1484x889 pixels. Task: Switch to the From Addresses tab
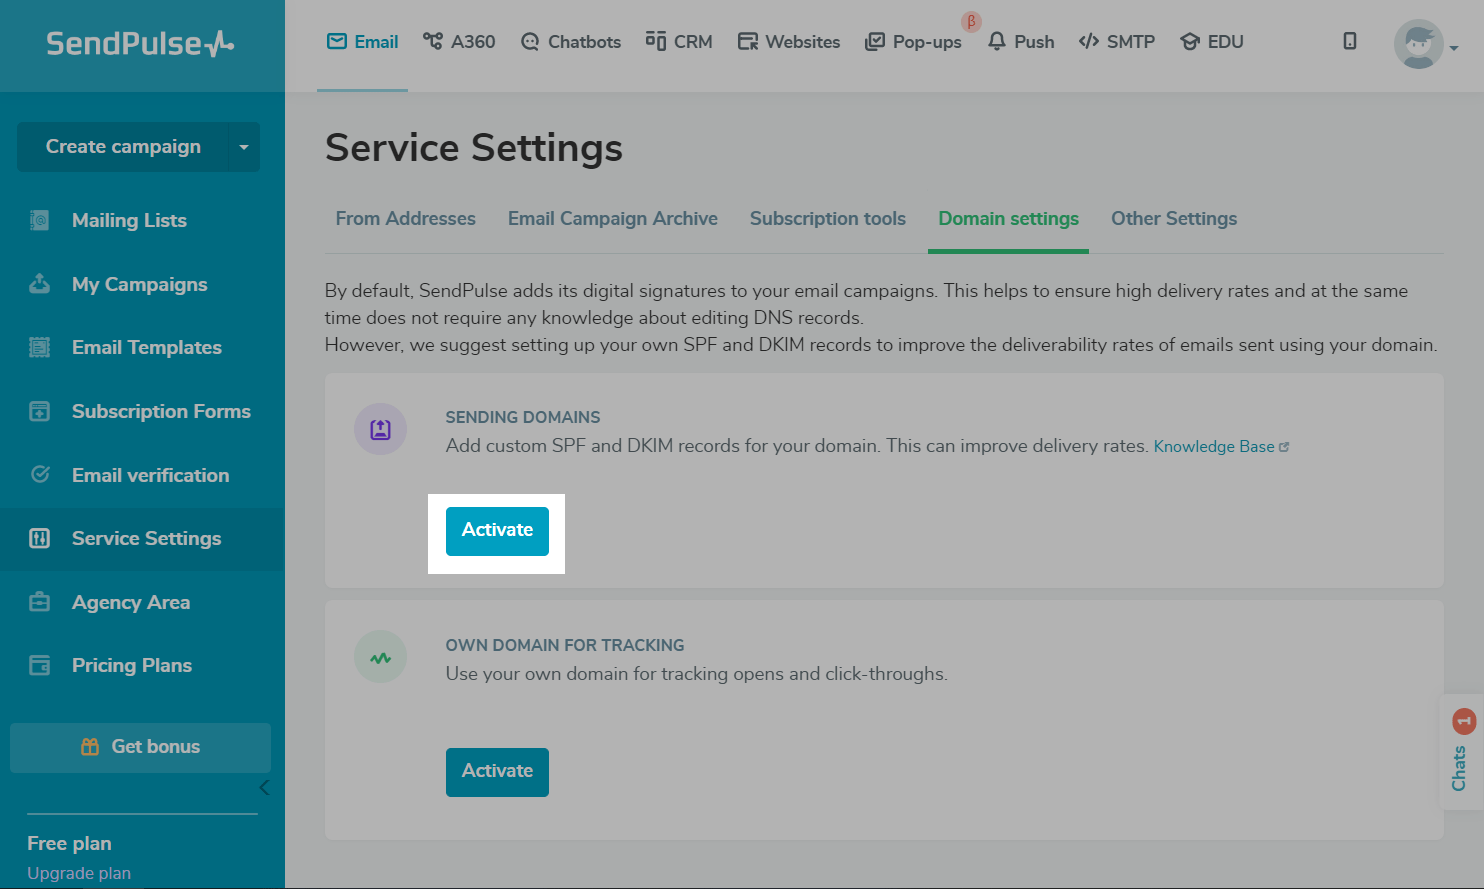point(405,218)
